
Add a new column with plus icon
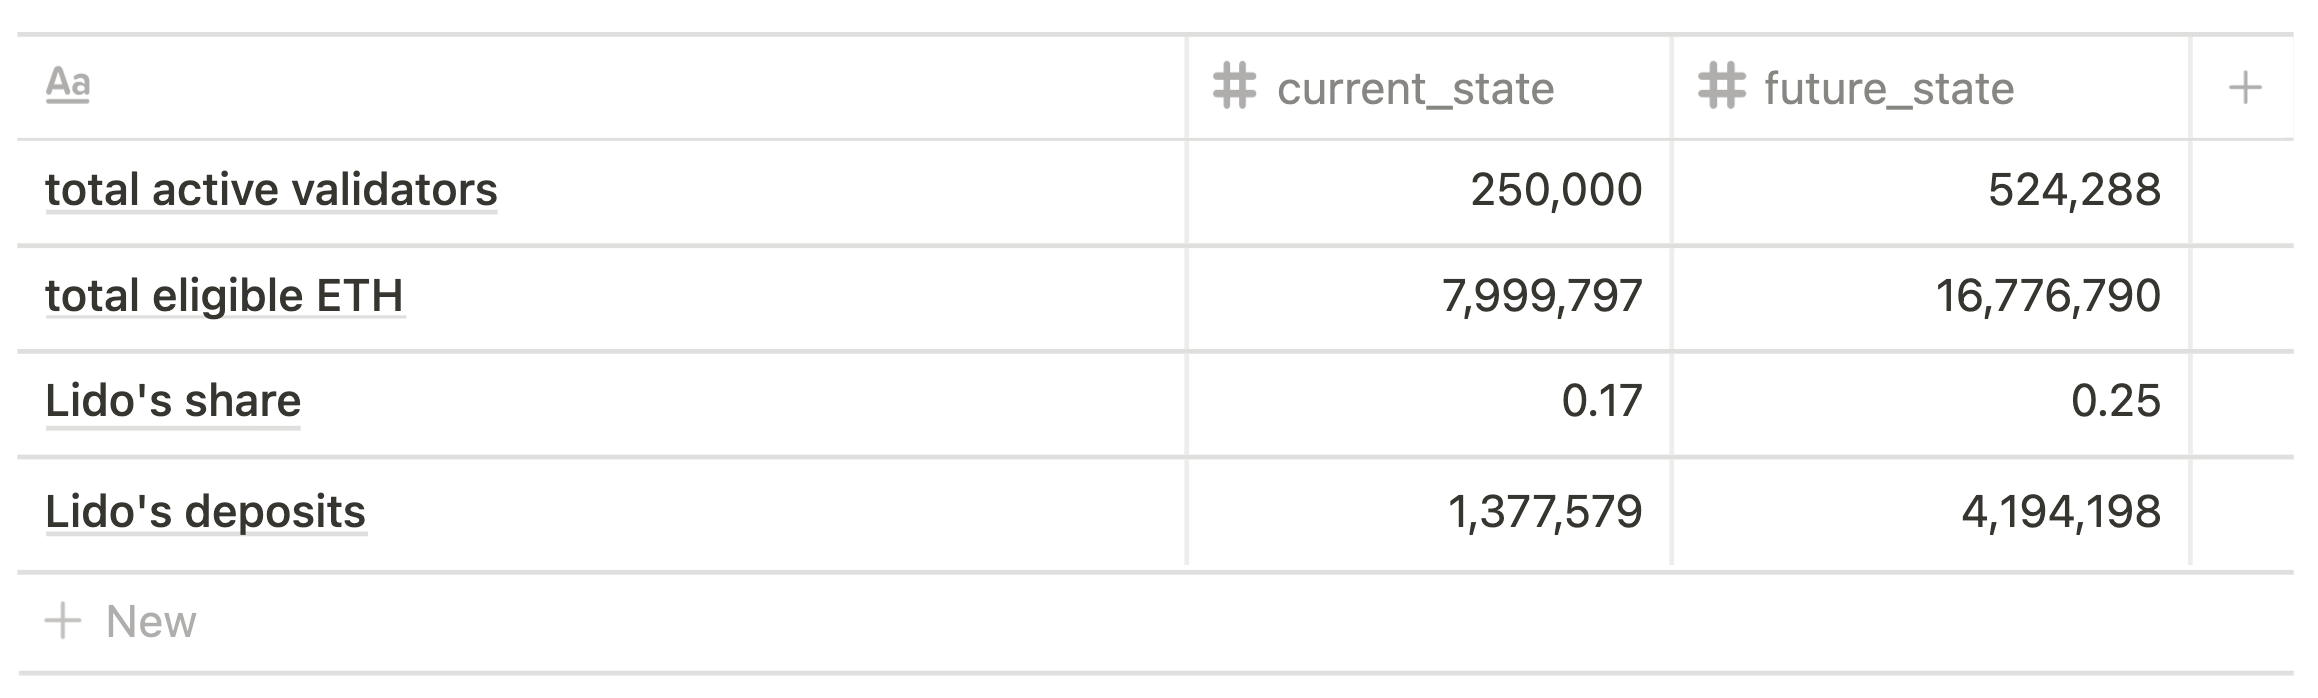2245,88
